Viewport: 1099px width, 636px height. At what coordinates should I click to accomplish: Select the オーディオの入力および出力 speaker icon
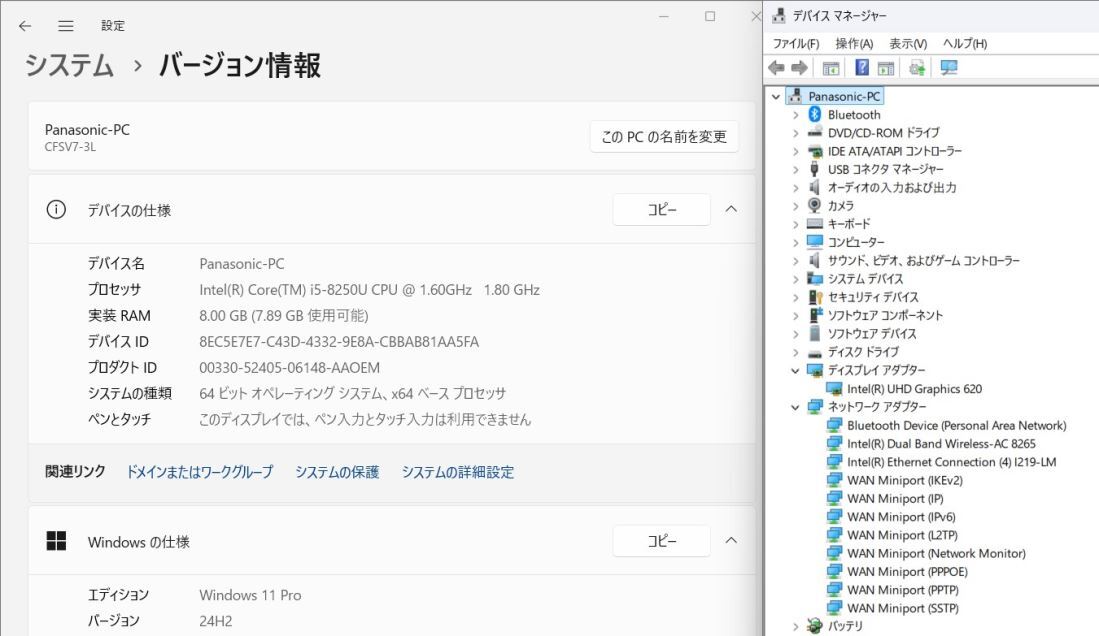[814, 187]
